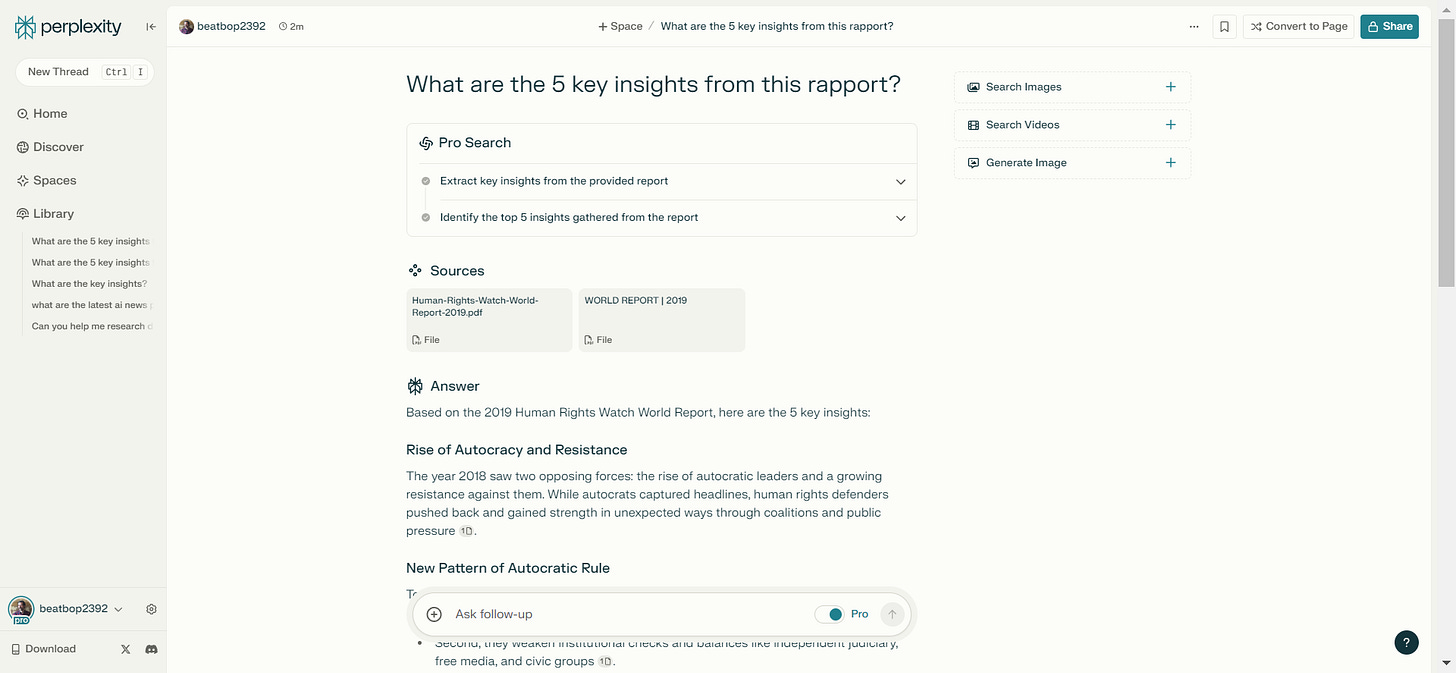This screenshot has height=673, width=1456.
Task: Click plus icon next to Generate Image
Action: [x=1171, y=163]
